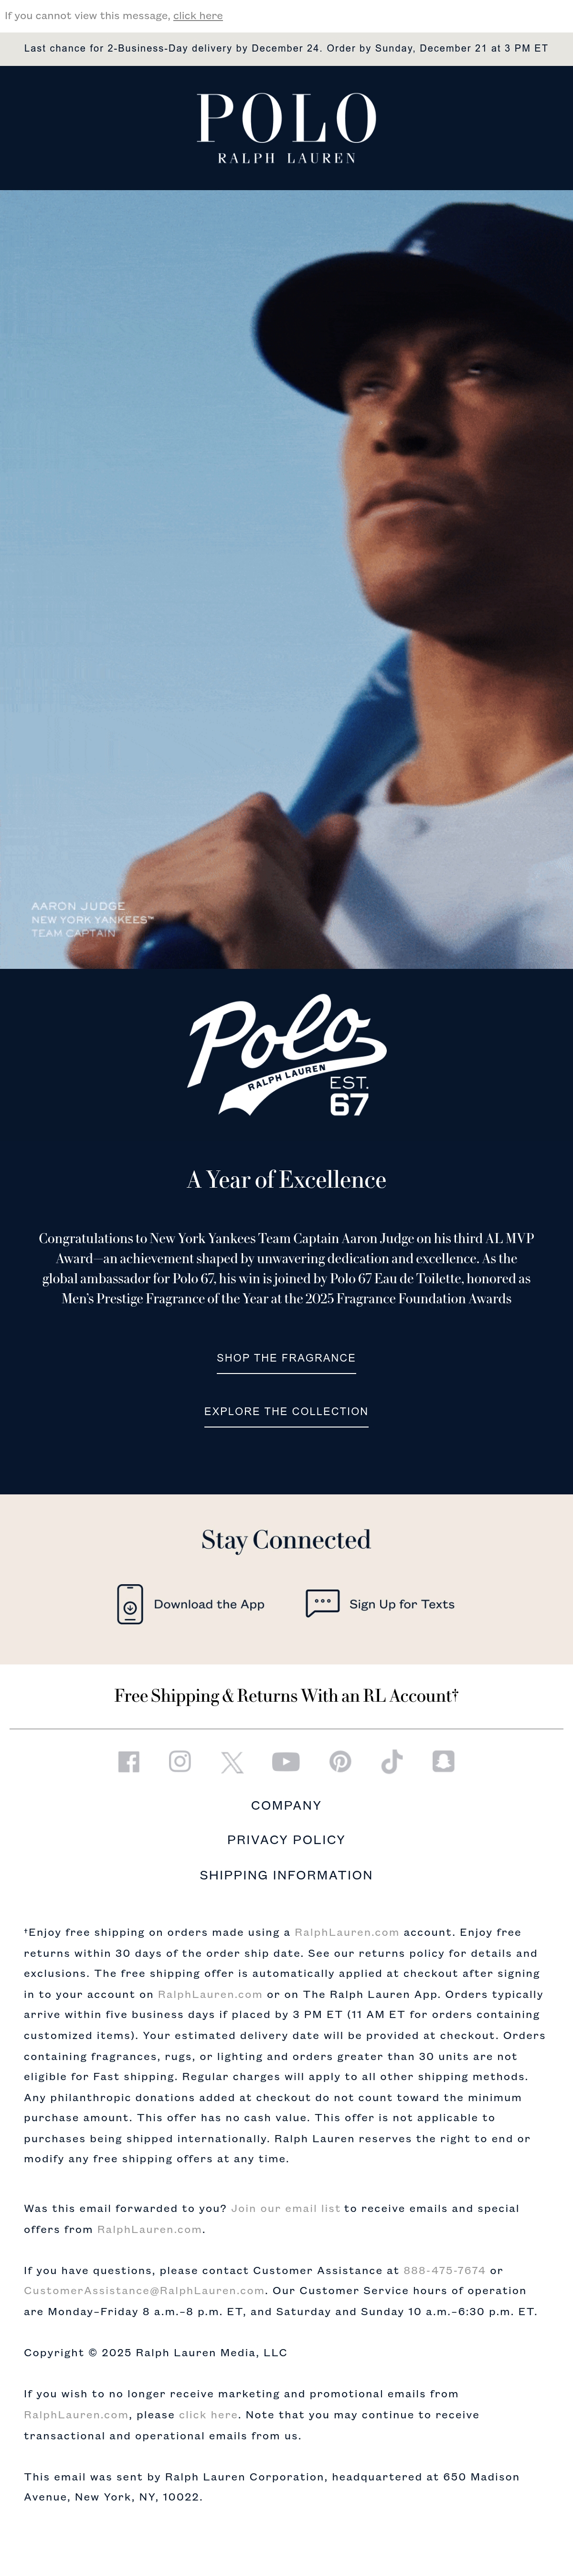Click Shop the Fragrance button
Image resolution: width=573 pixels, height=2576 pixels.
(286, 1358)
